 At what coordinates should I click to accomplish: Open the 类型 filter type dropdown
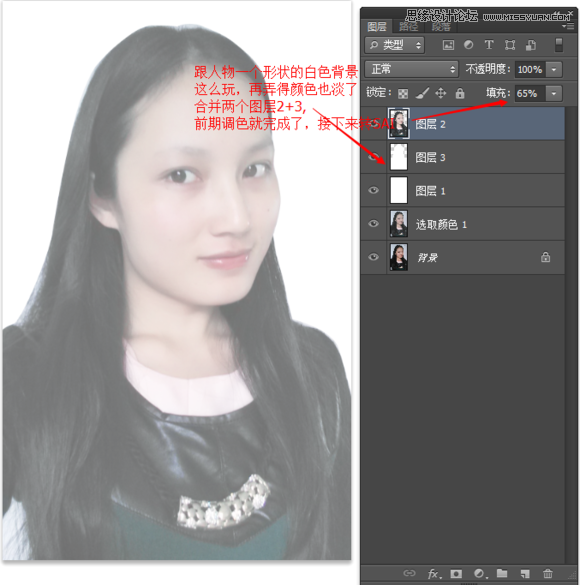click(x=395, y=45)
